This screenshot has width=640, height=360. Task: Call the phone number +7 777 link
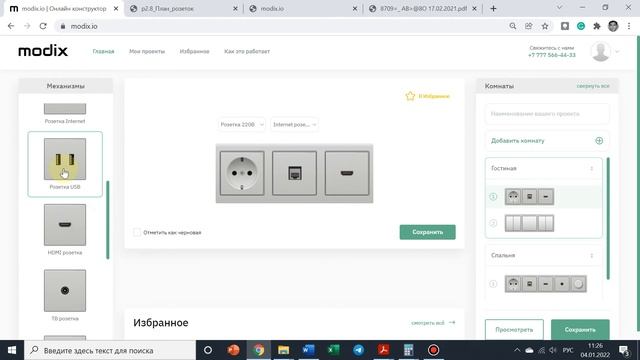click(551, 55)
